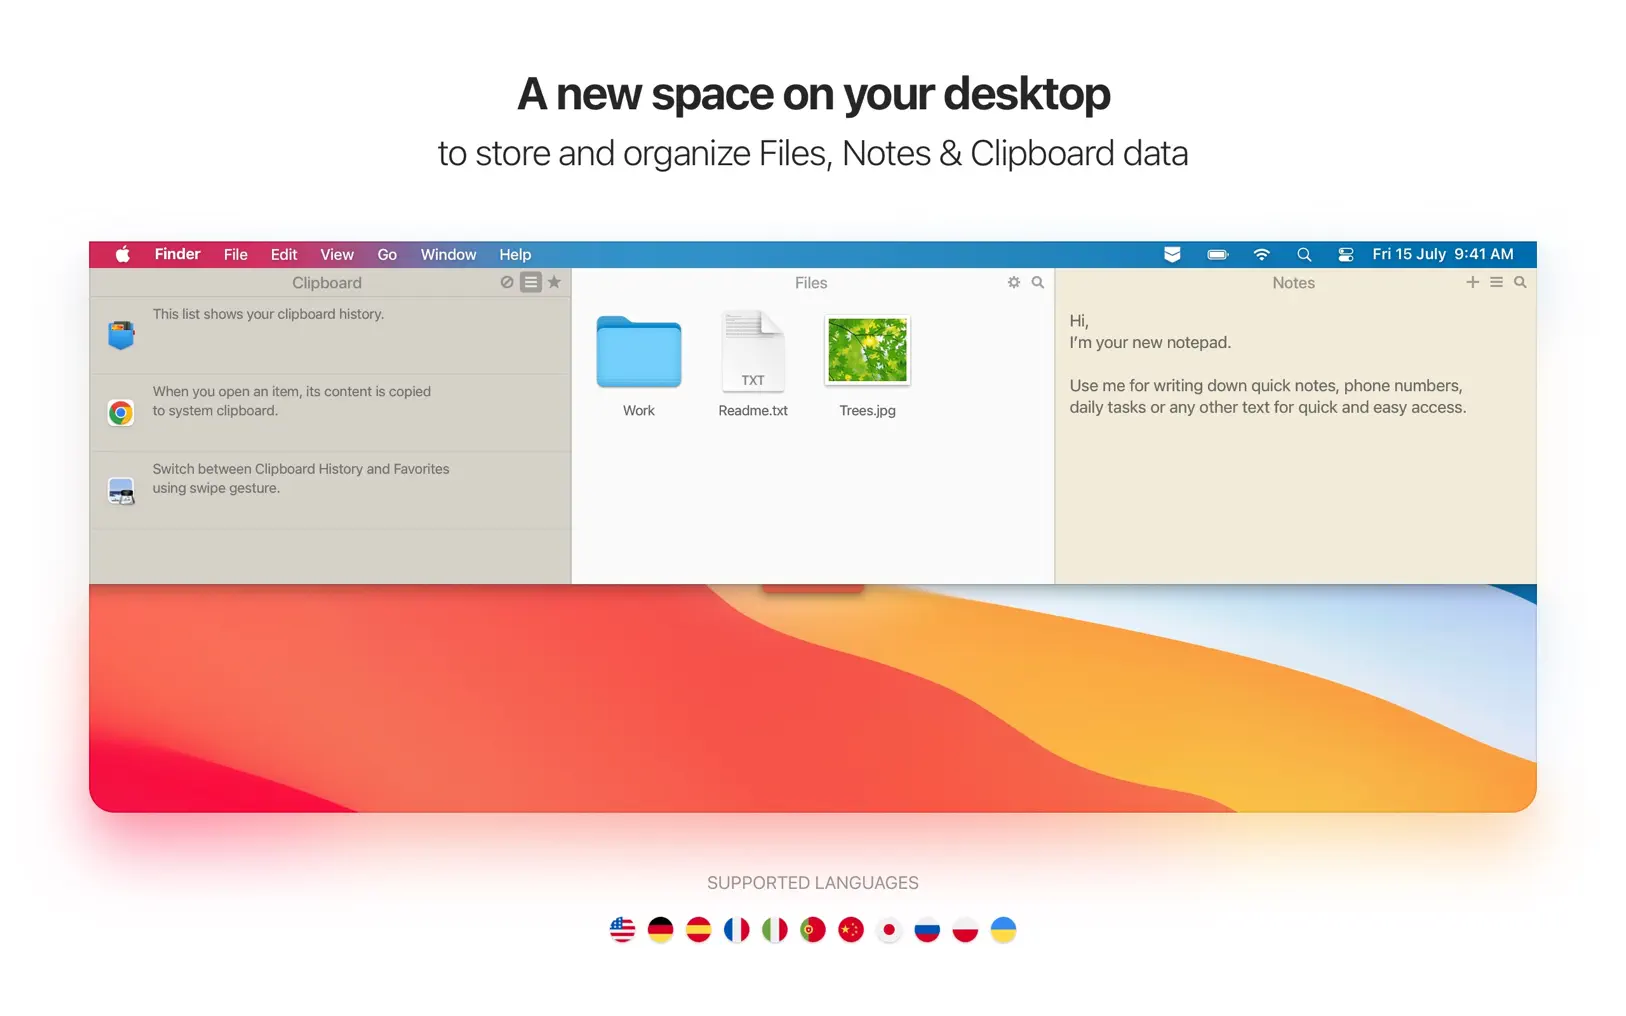Create a new note with plus icon
The image size is (1626, 1016).
pyautogui.click(x=1472, y=282)
